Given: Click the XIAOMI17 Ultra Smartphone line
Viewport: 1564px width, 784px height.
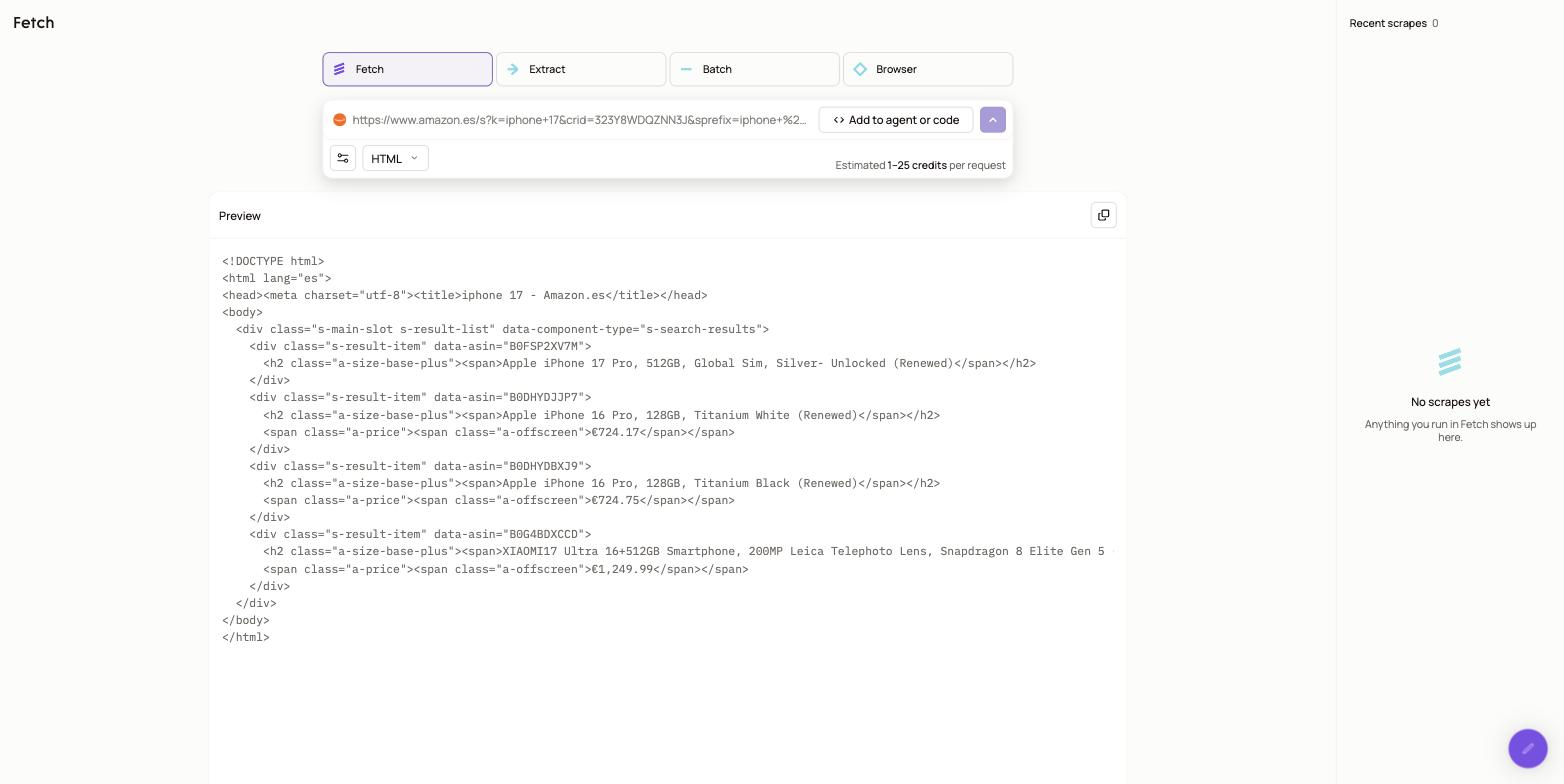Looking at the screenshot, I should 688,551.
